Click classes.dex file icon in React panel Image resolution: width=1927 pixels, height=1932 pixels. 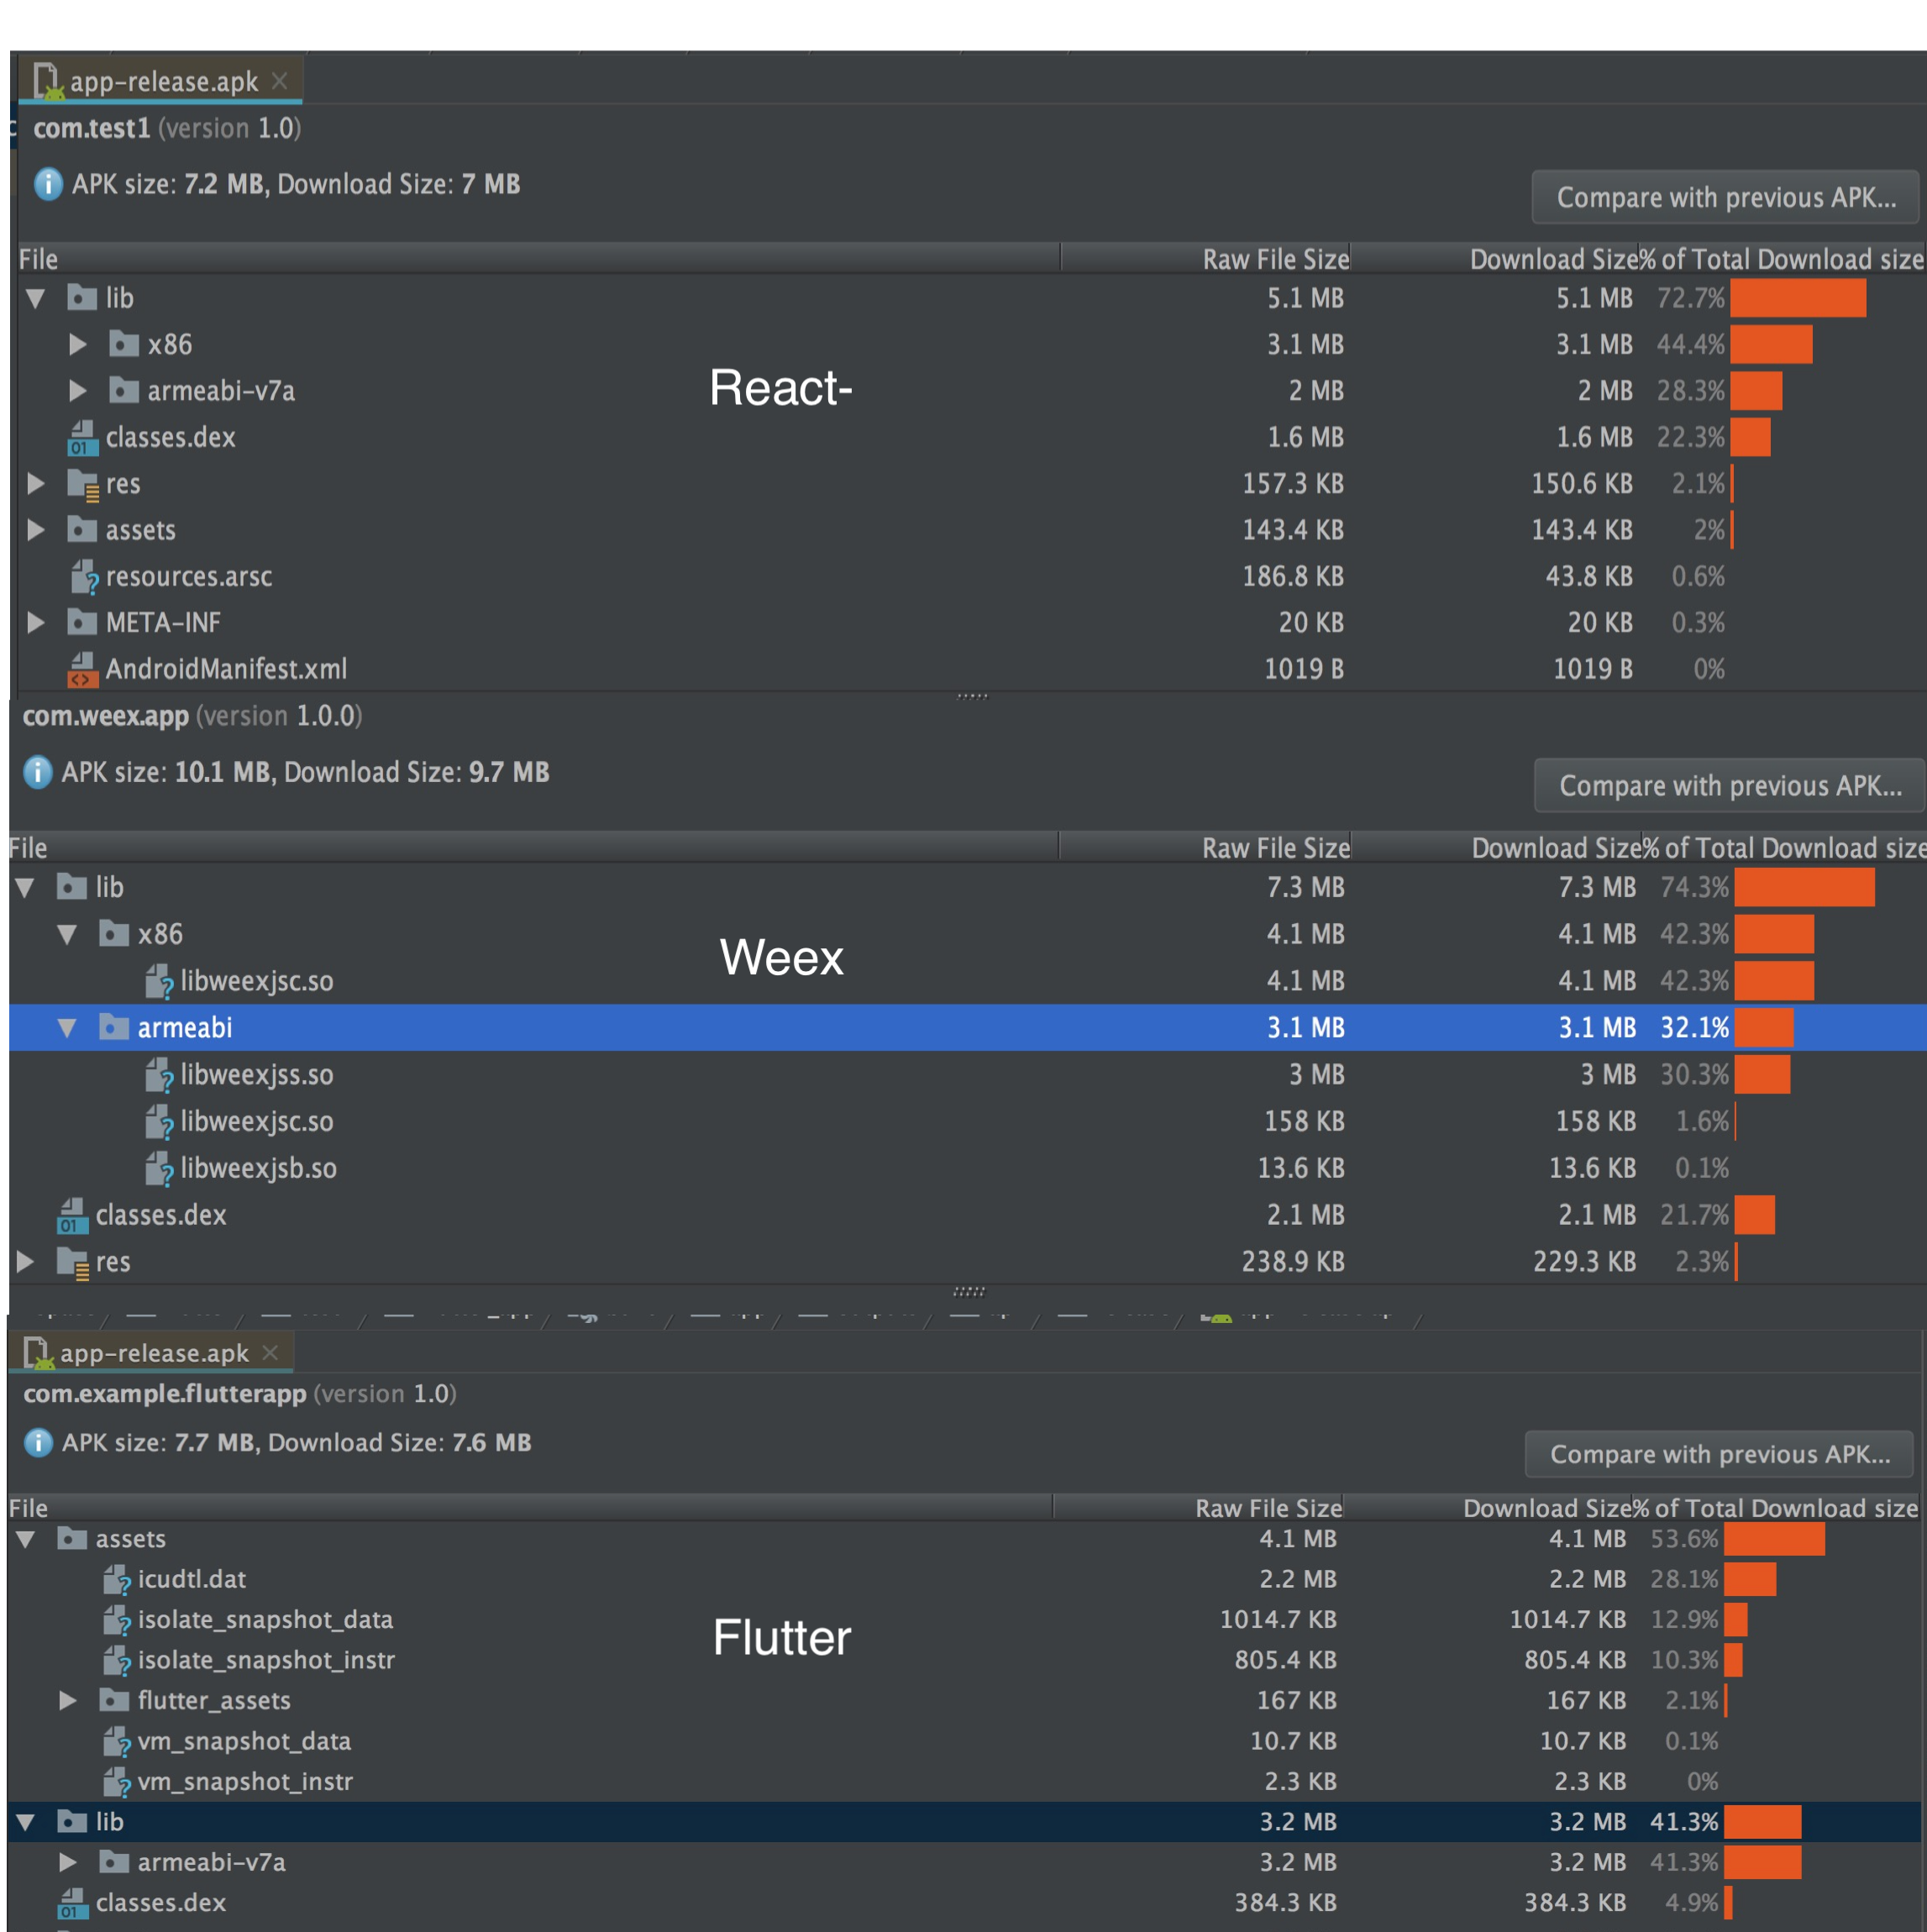coord(82,437)
